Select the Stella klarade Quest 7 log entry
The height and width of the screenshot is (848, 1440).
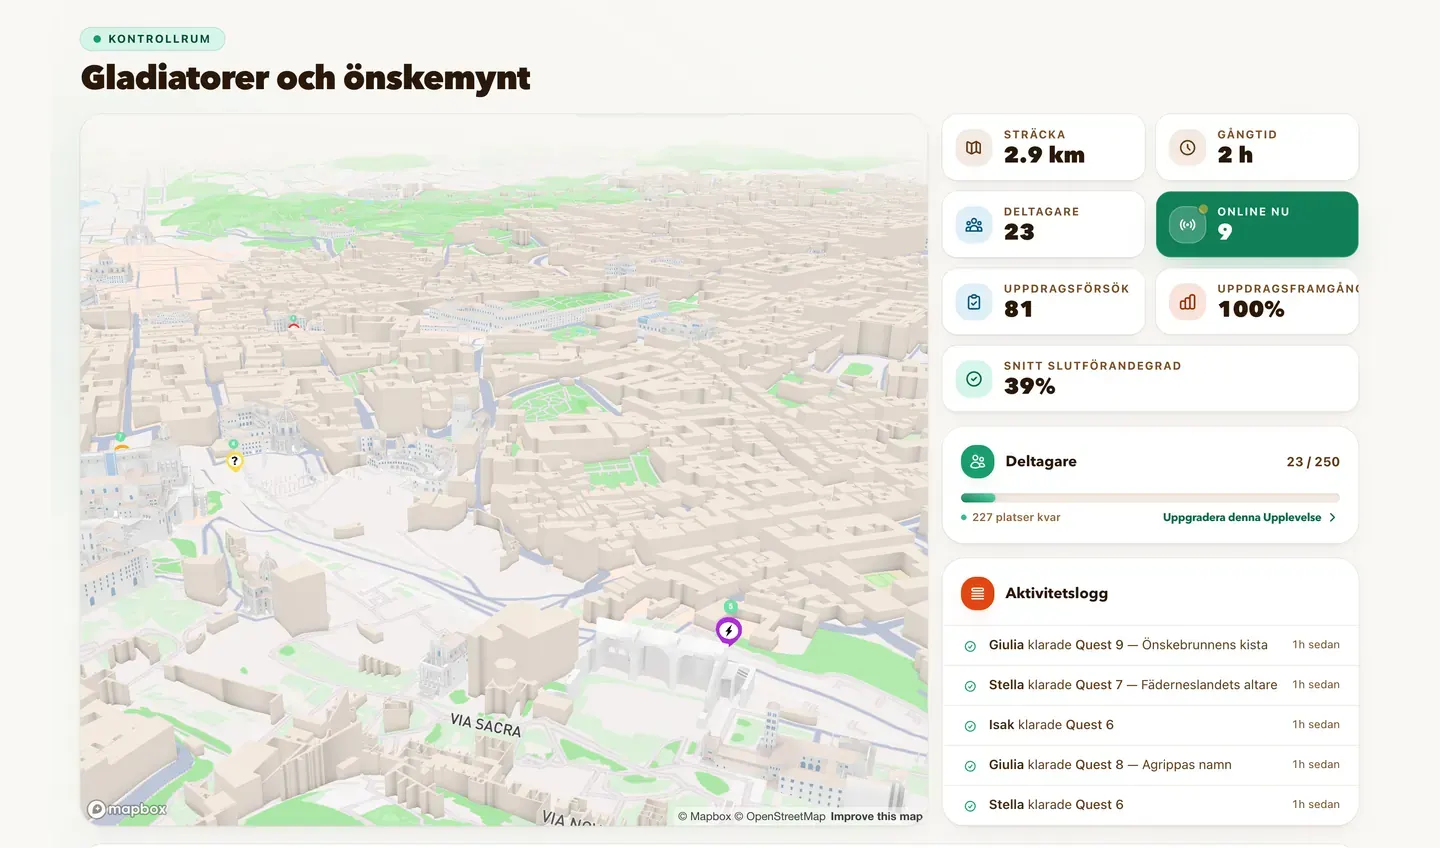click(1150, 685)
